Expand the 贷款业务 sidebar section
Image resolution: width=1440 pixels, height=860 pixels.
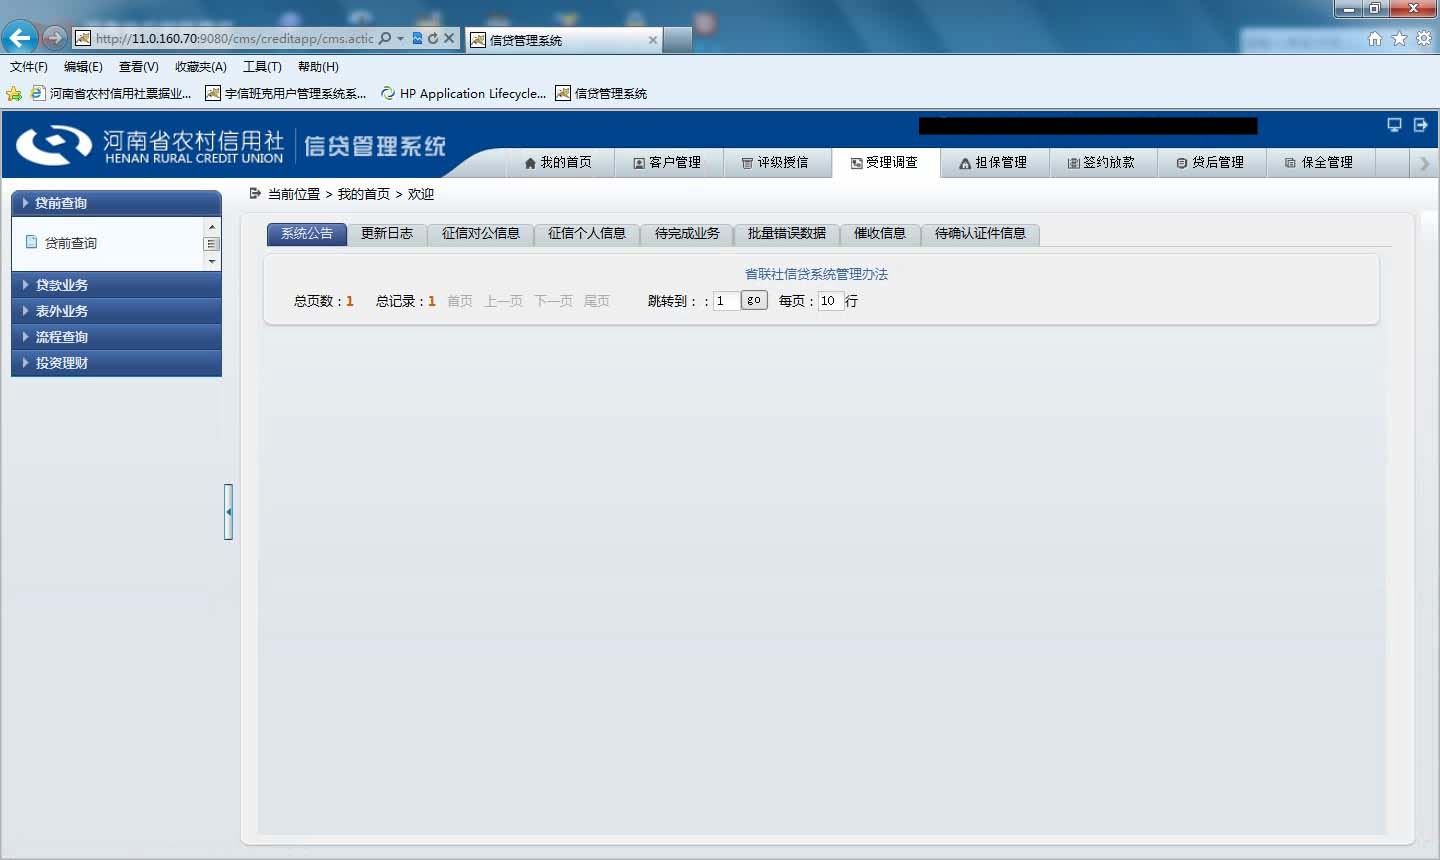116,285
